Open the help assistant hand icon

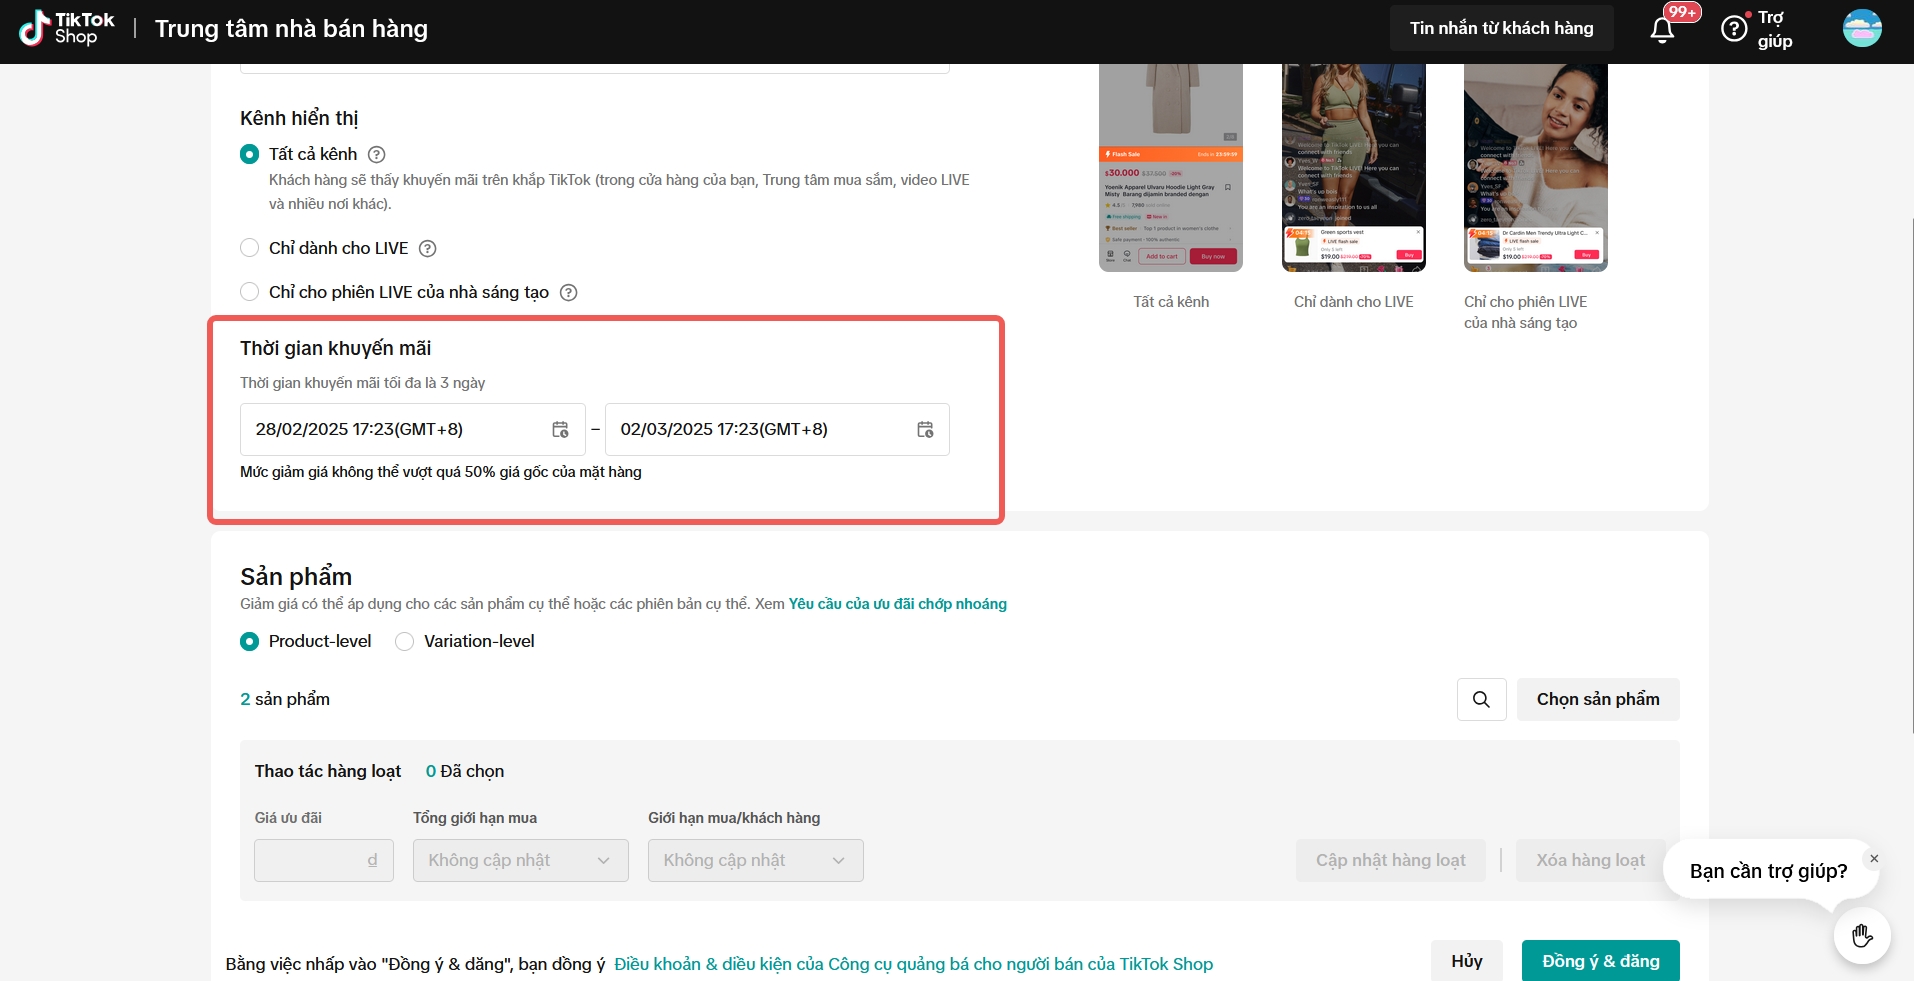pyautogui.click(x=1861, y=936)
